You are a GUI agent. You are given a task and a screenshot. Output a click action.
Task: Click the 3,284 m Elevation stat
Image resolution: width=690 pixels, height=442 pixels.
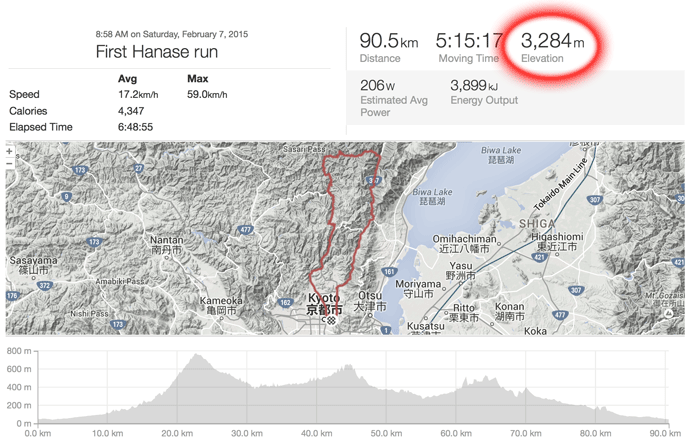(x=553, y=47)
